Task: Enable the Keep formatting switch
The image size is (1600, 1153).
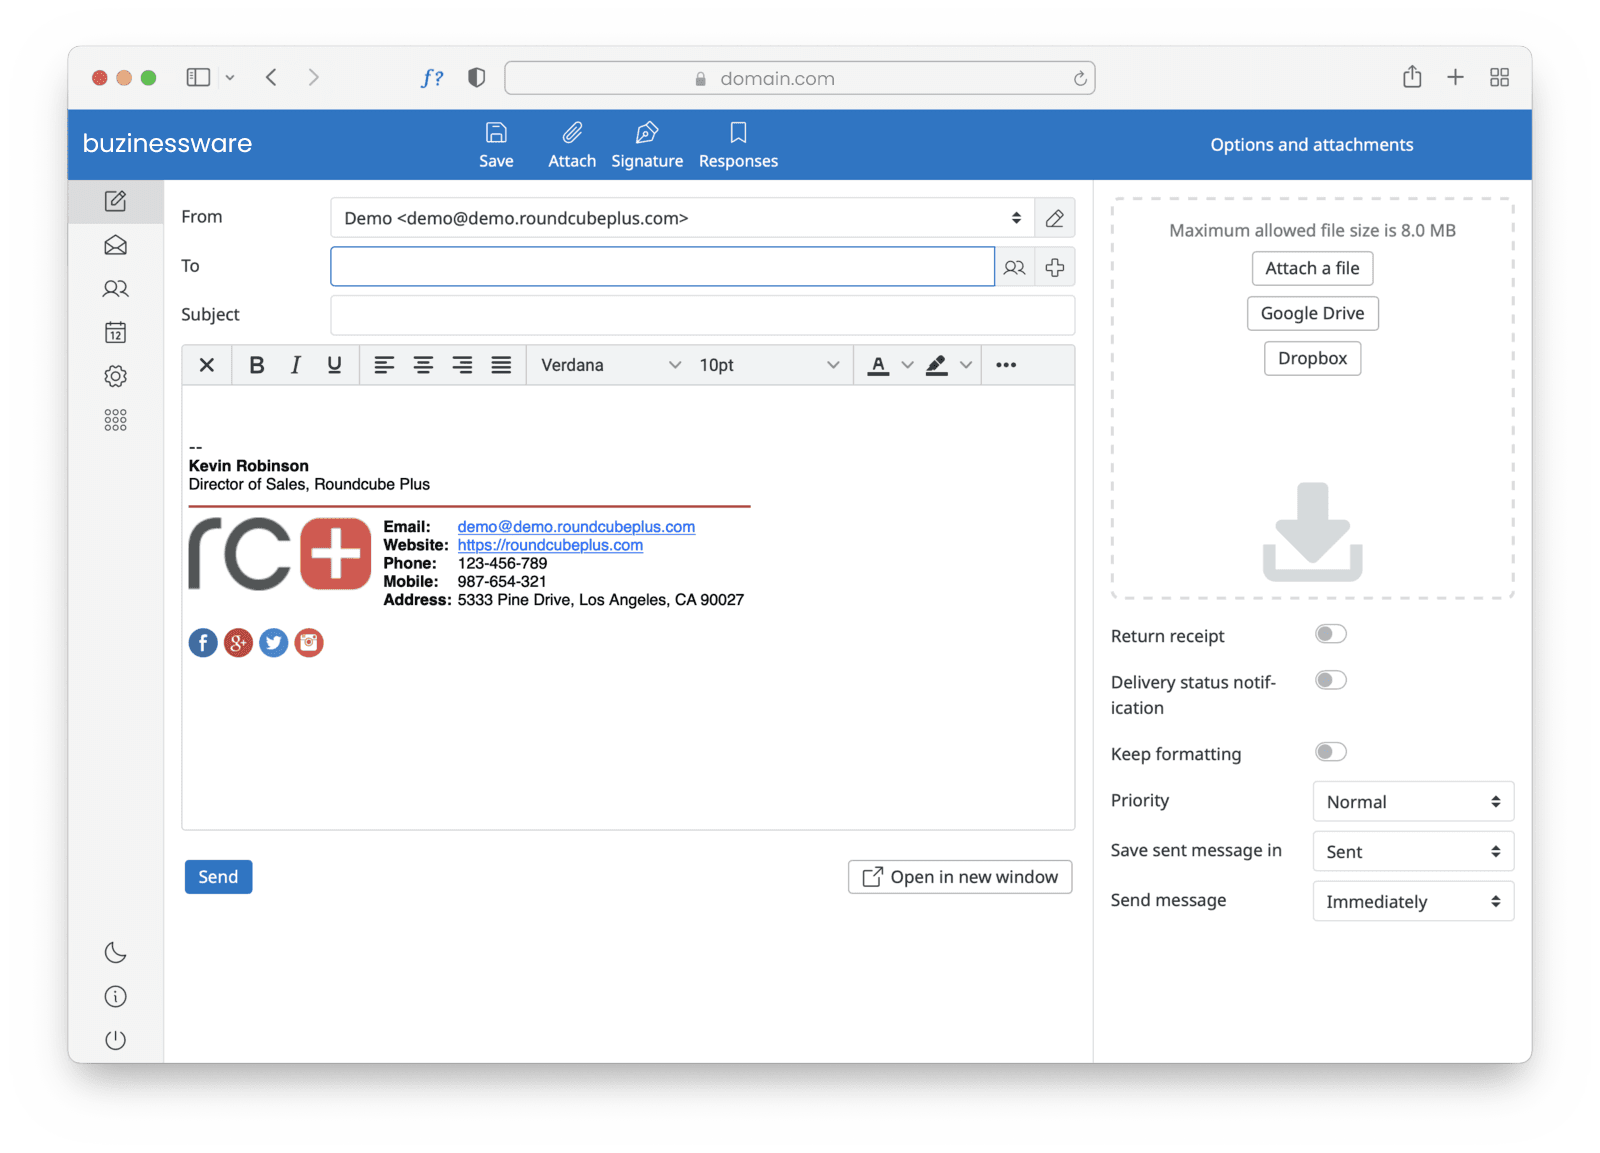Action: [1330, 751]
